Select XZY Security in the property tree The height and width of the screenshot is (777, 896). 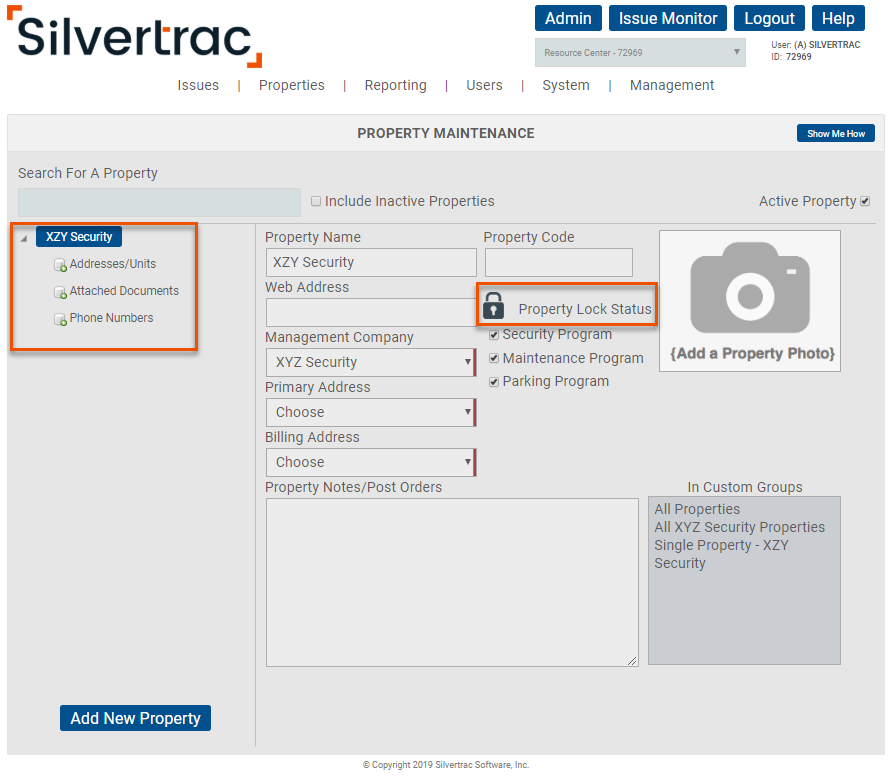click(x=79, y=237)
